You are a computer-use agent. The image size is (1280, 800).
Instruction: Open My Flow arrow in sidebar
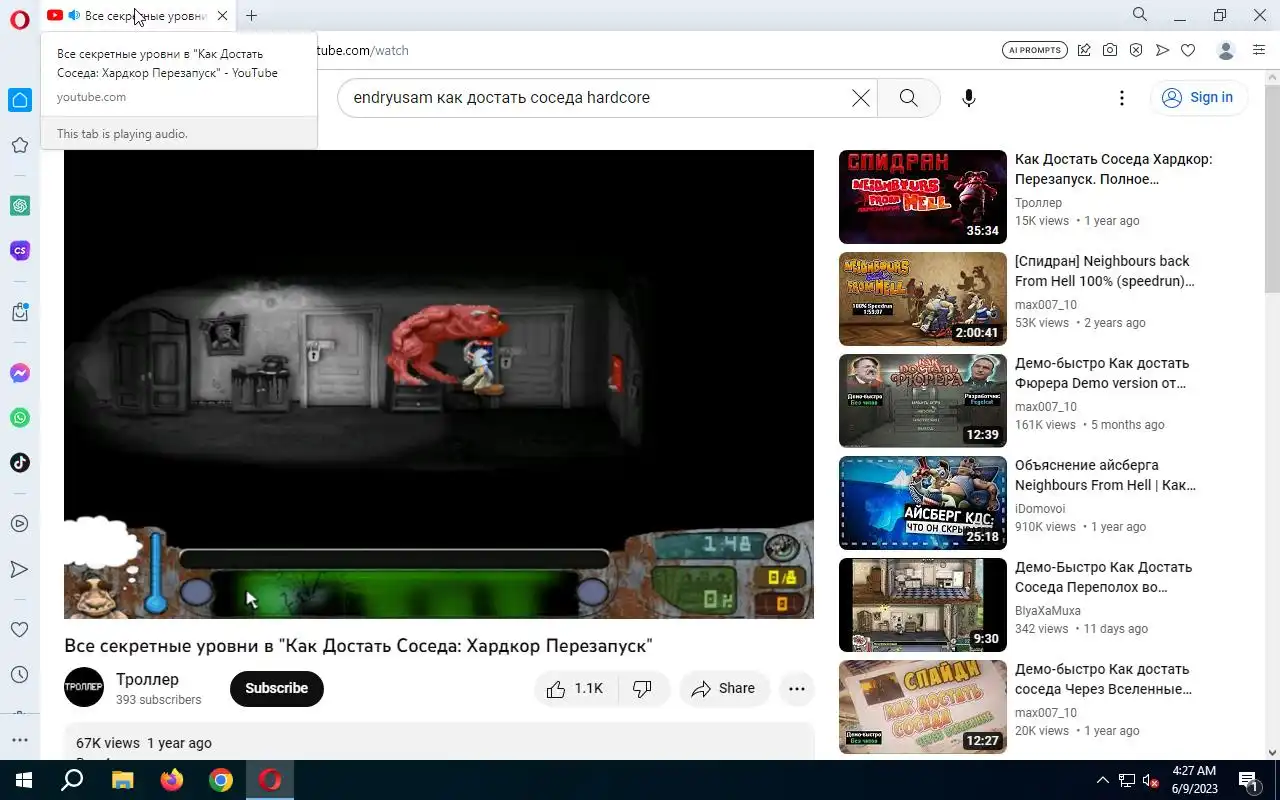pos(19,569)
